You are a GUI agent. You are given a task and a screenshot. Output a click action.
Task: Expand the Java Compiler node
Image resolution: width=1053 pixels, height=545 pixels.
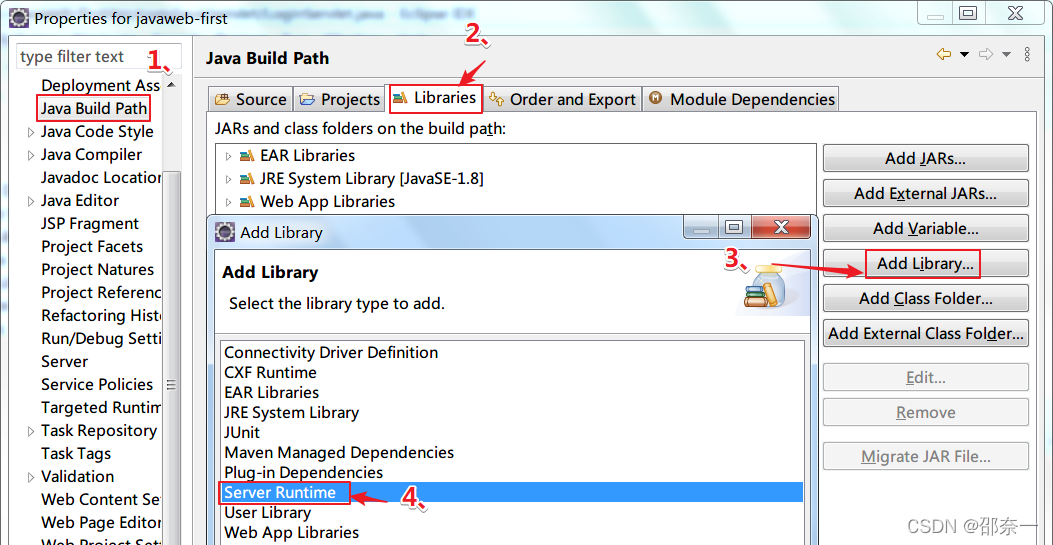click(31, 155)
